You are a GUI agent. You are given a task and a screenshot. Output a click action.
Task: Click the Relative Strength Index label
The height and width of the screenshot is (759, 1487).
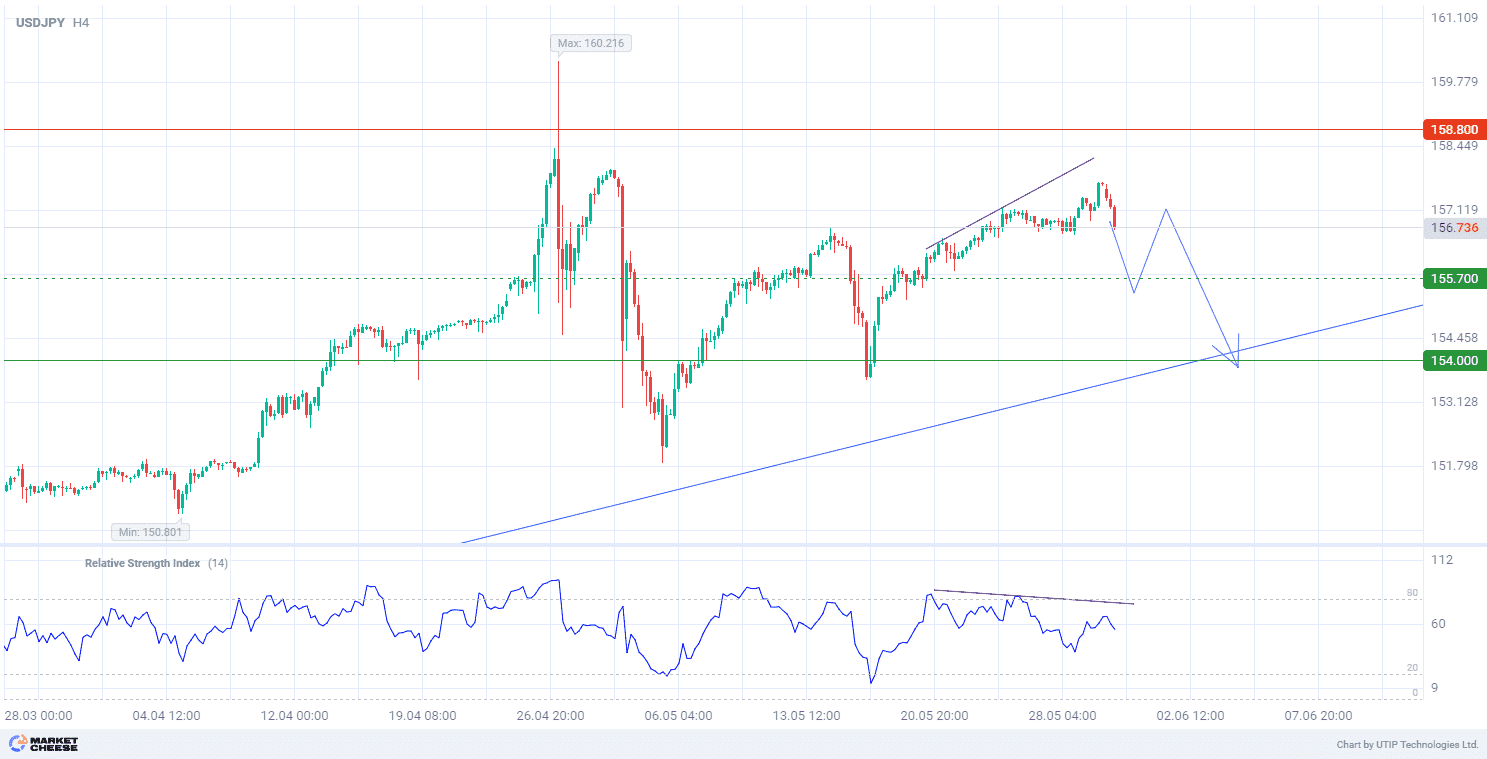click(142, 563)
